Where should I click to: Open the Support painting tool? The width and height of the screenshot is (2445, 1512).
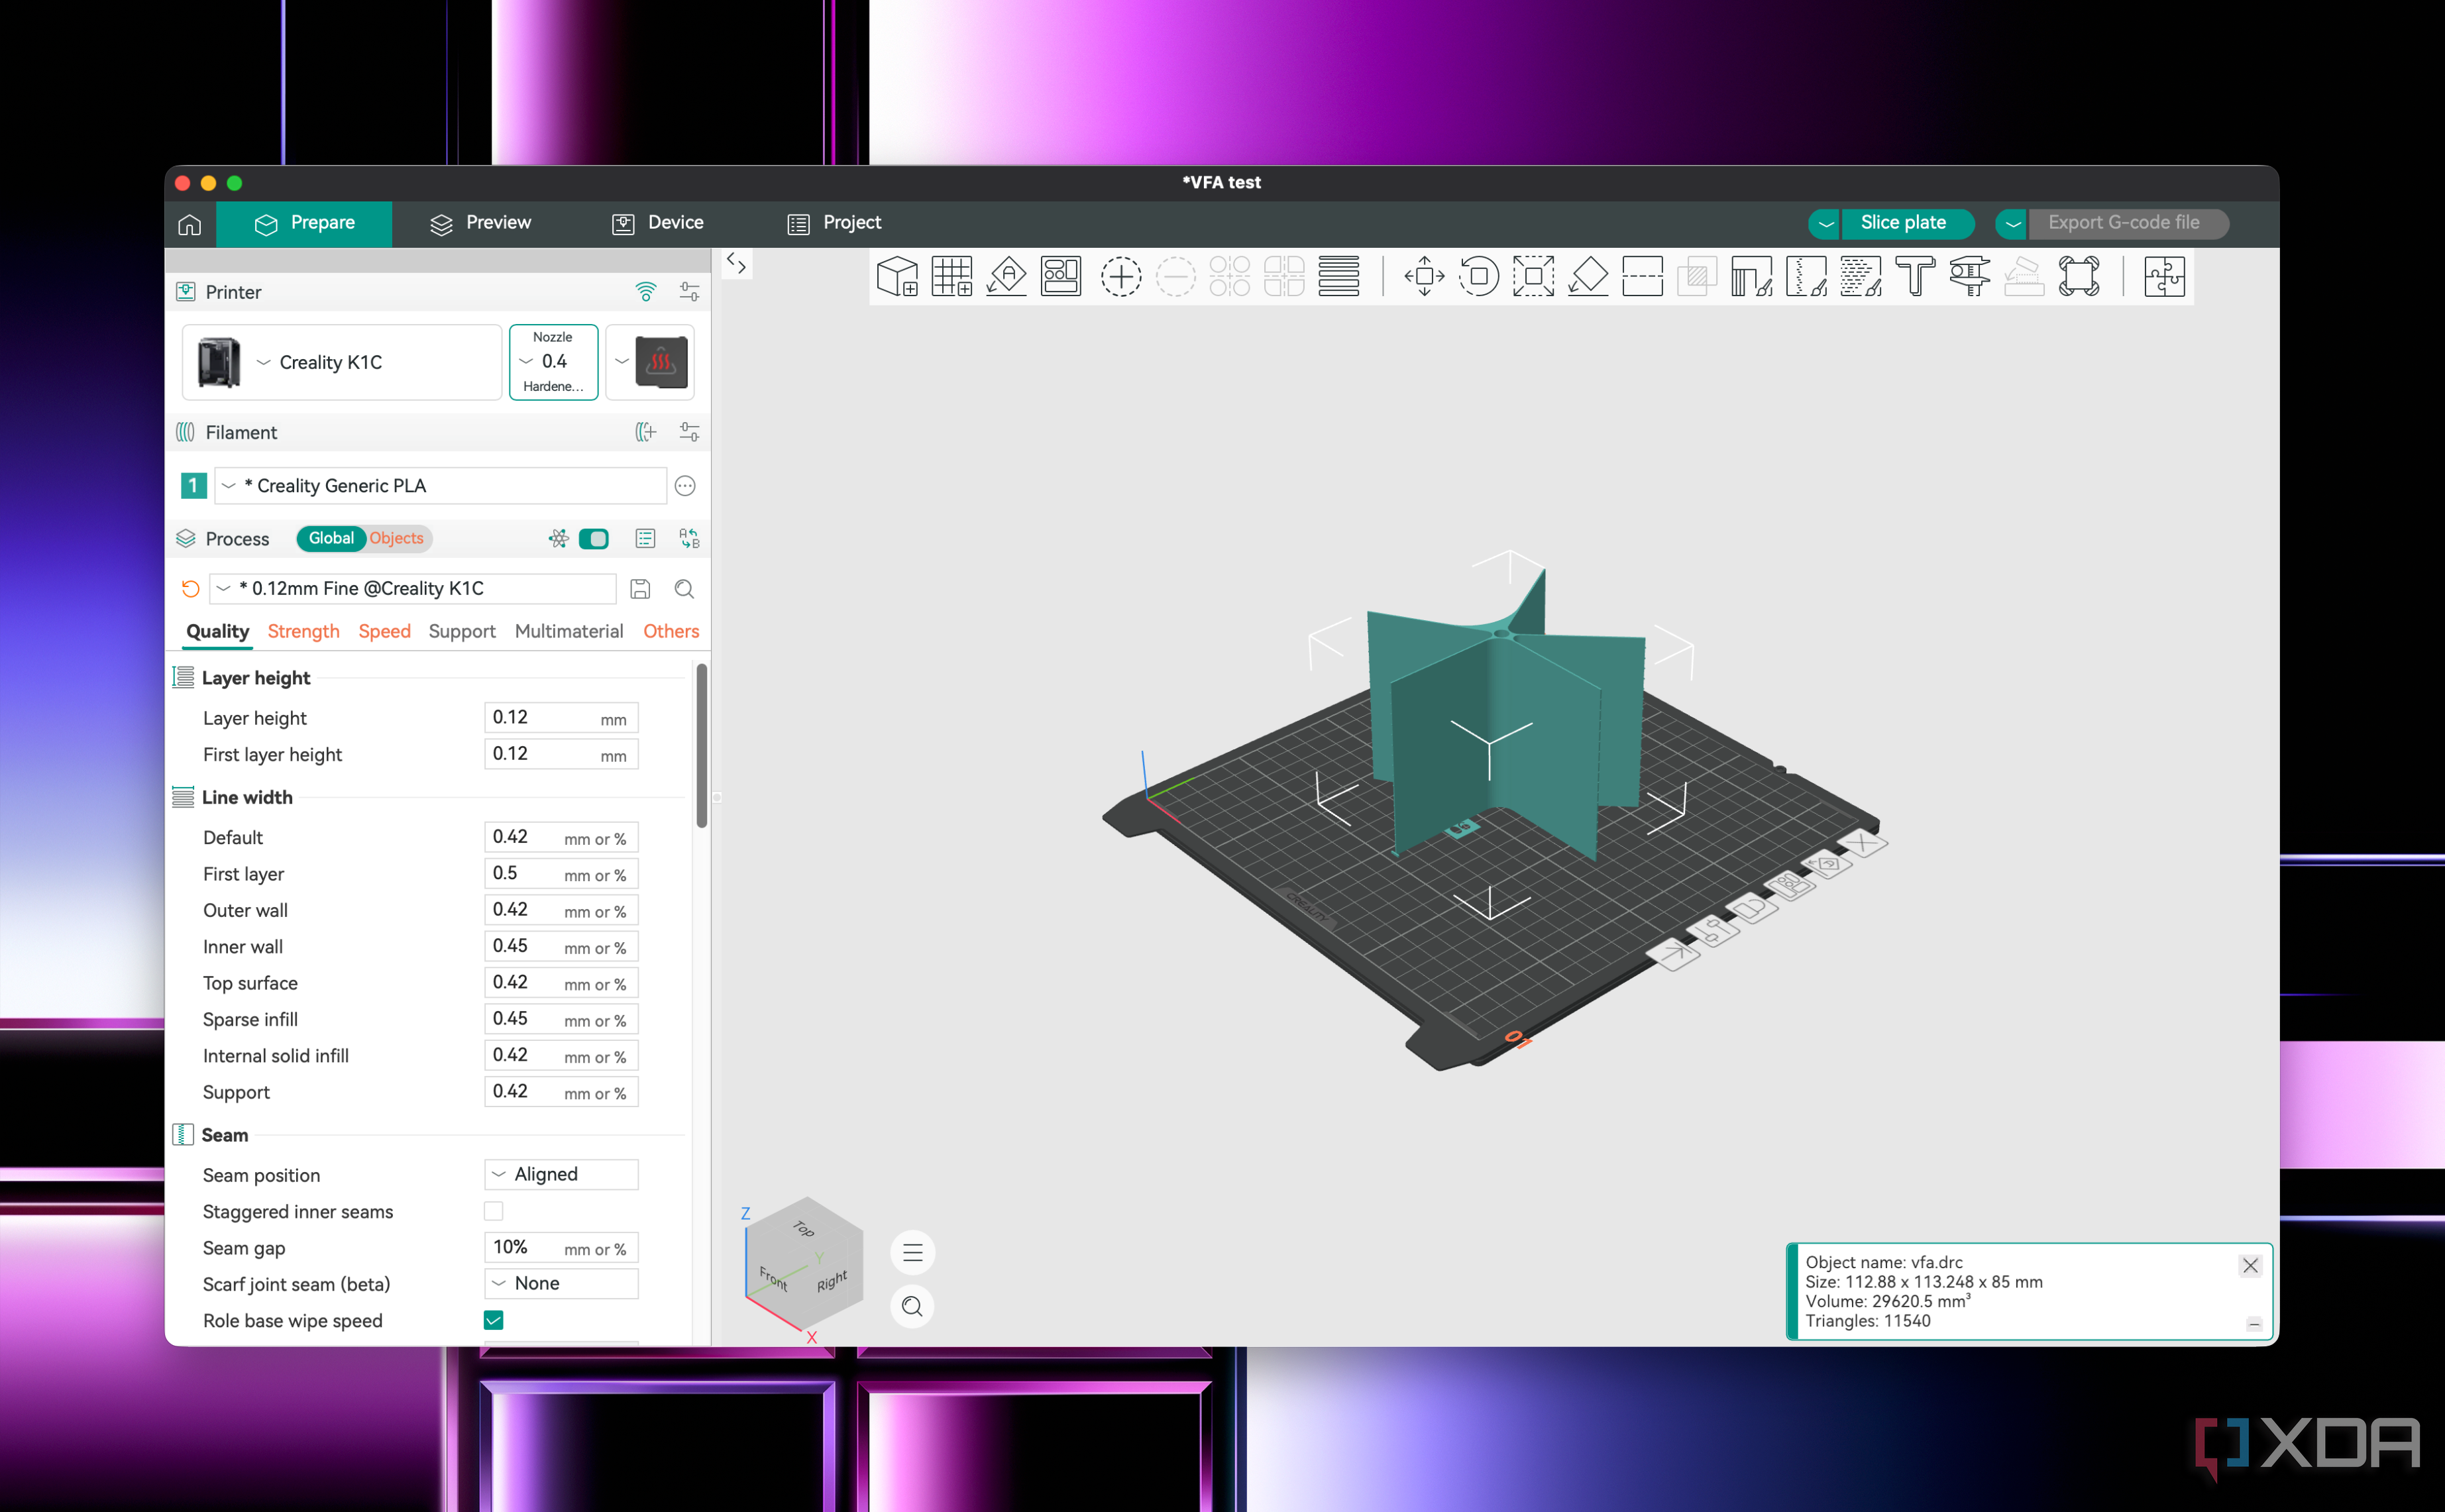[x=1751, y=276]
